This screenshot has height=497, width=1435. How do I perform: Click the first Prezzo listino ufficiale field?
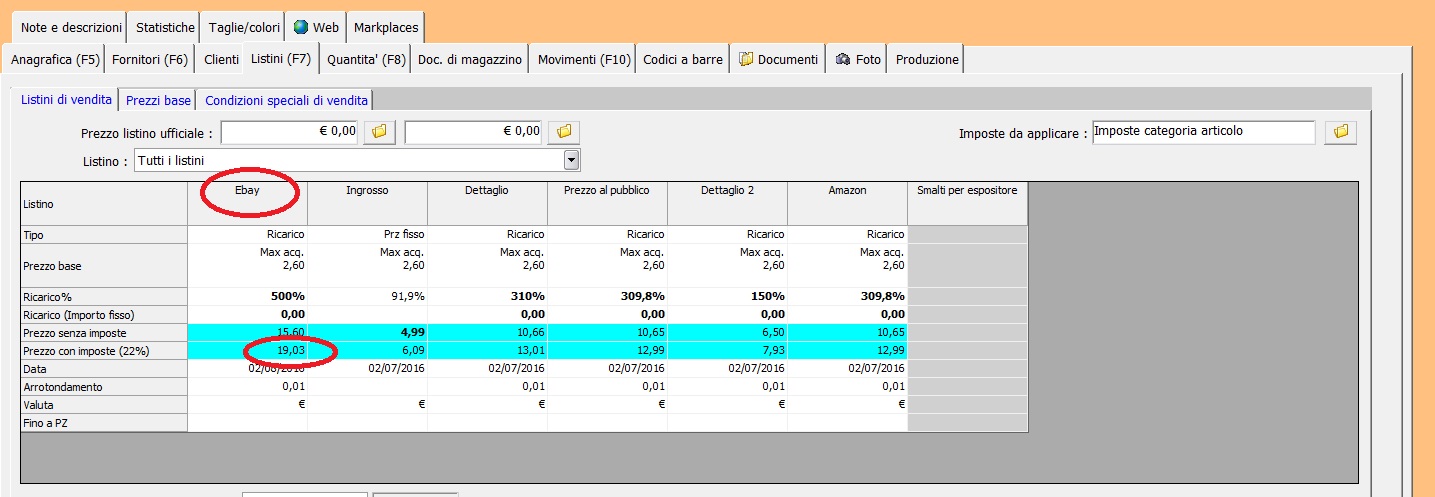[290, 132]
